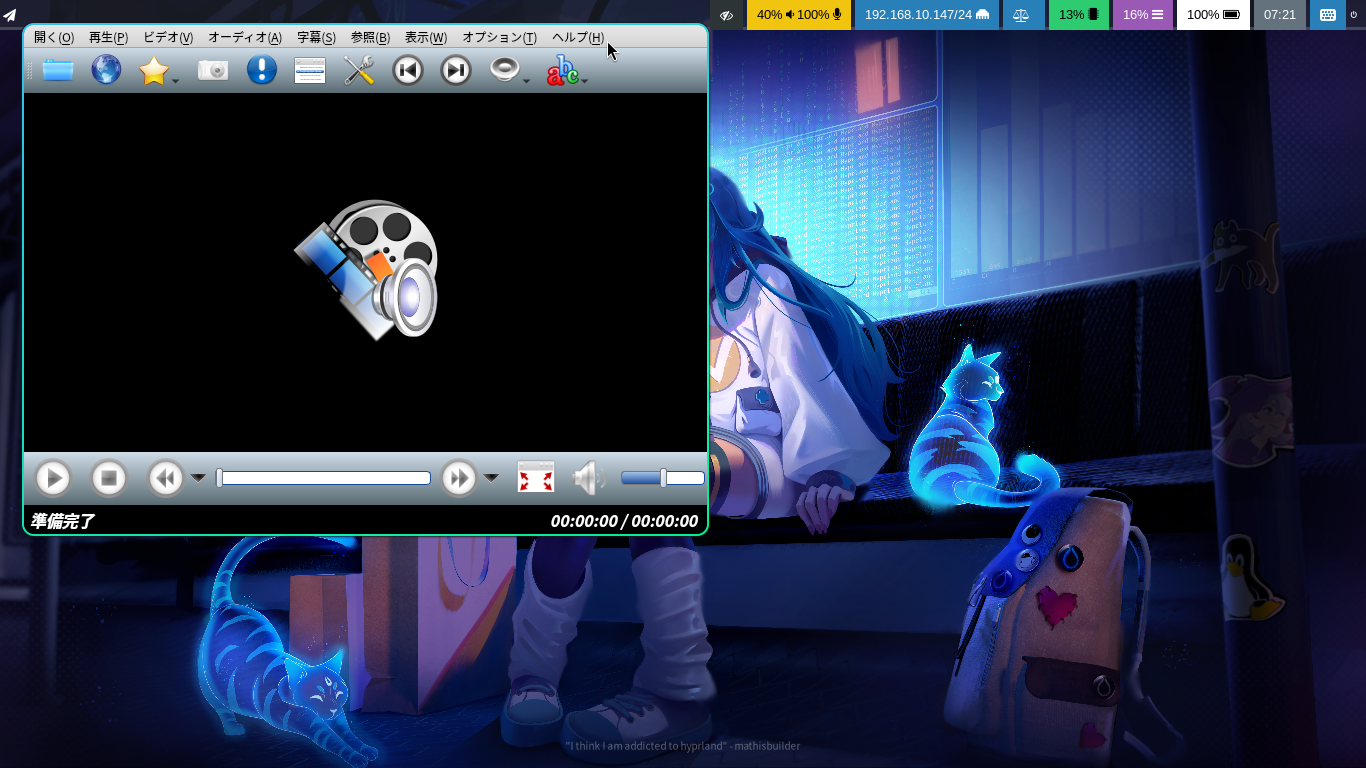
Task: Click the rewind button
Action: [x=166, y=478]
